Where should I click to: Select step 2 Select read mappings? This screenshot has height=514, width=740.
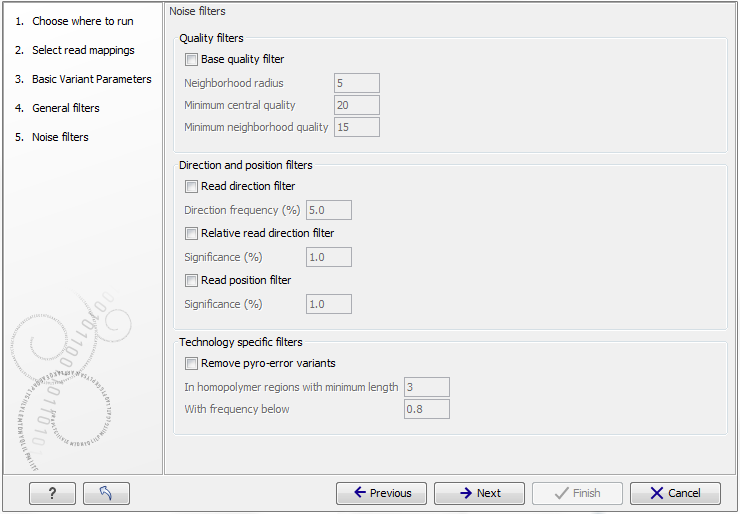pyautogui.click(x=83, y=50)
